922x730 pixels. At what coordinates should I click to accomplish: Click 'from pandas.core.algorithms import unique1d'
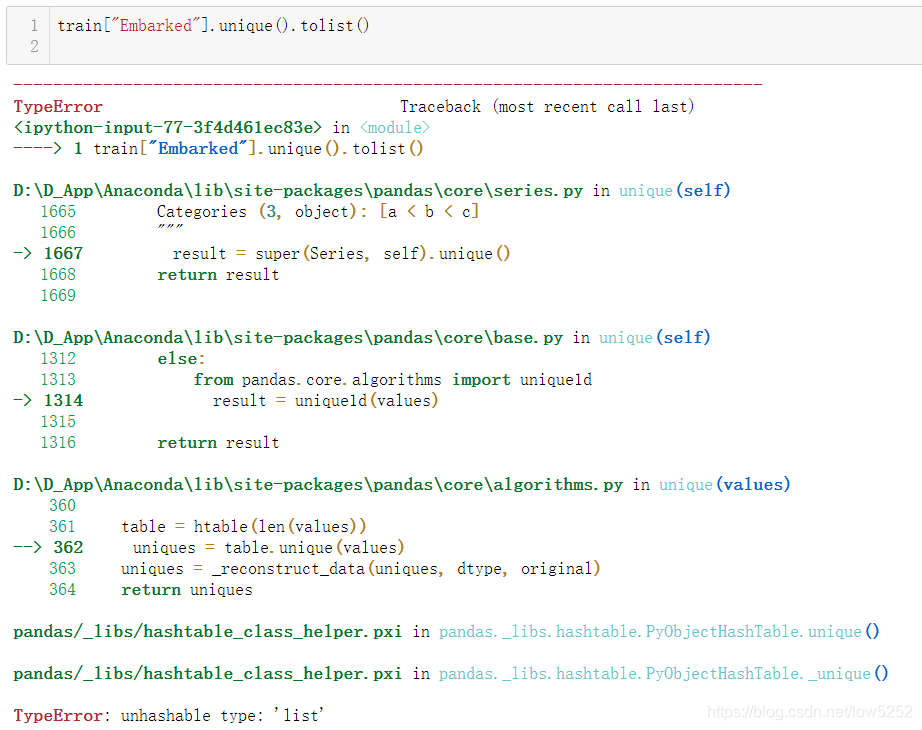[x=392, y=380]
